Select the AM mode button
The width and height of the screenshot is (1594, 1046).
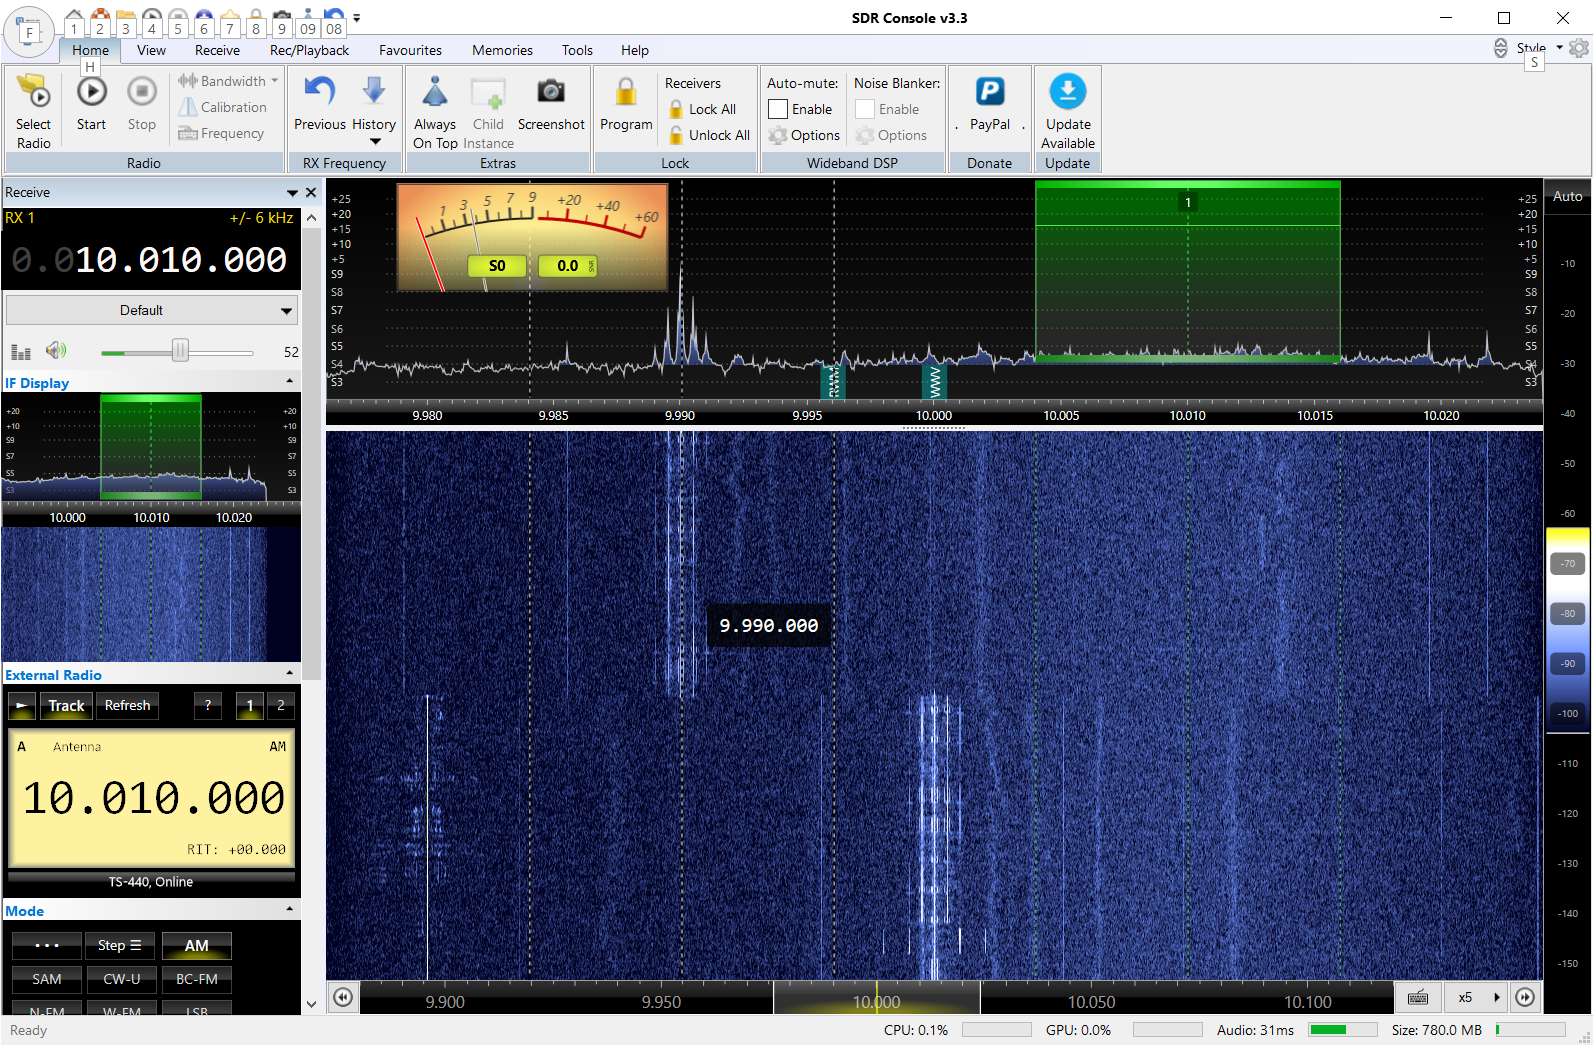pos(196,946)
